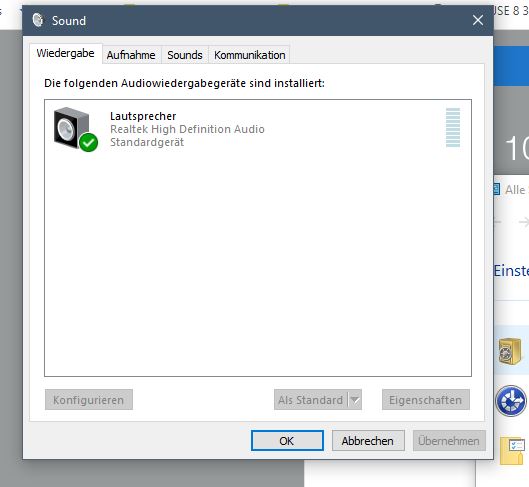Viewport: 529px width, 487px height.
Task: Expand the Als Standard dropdown arrow
Action: coord(355,400)
